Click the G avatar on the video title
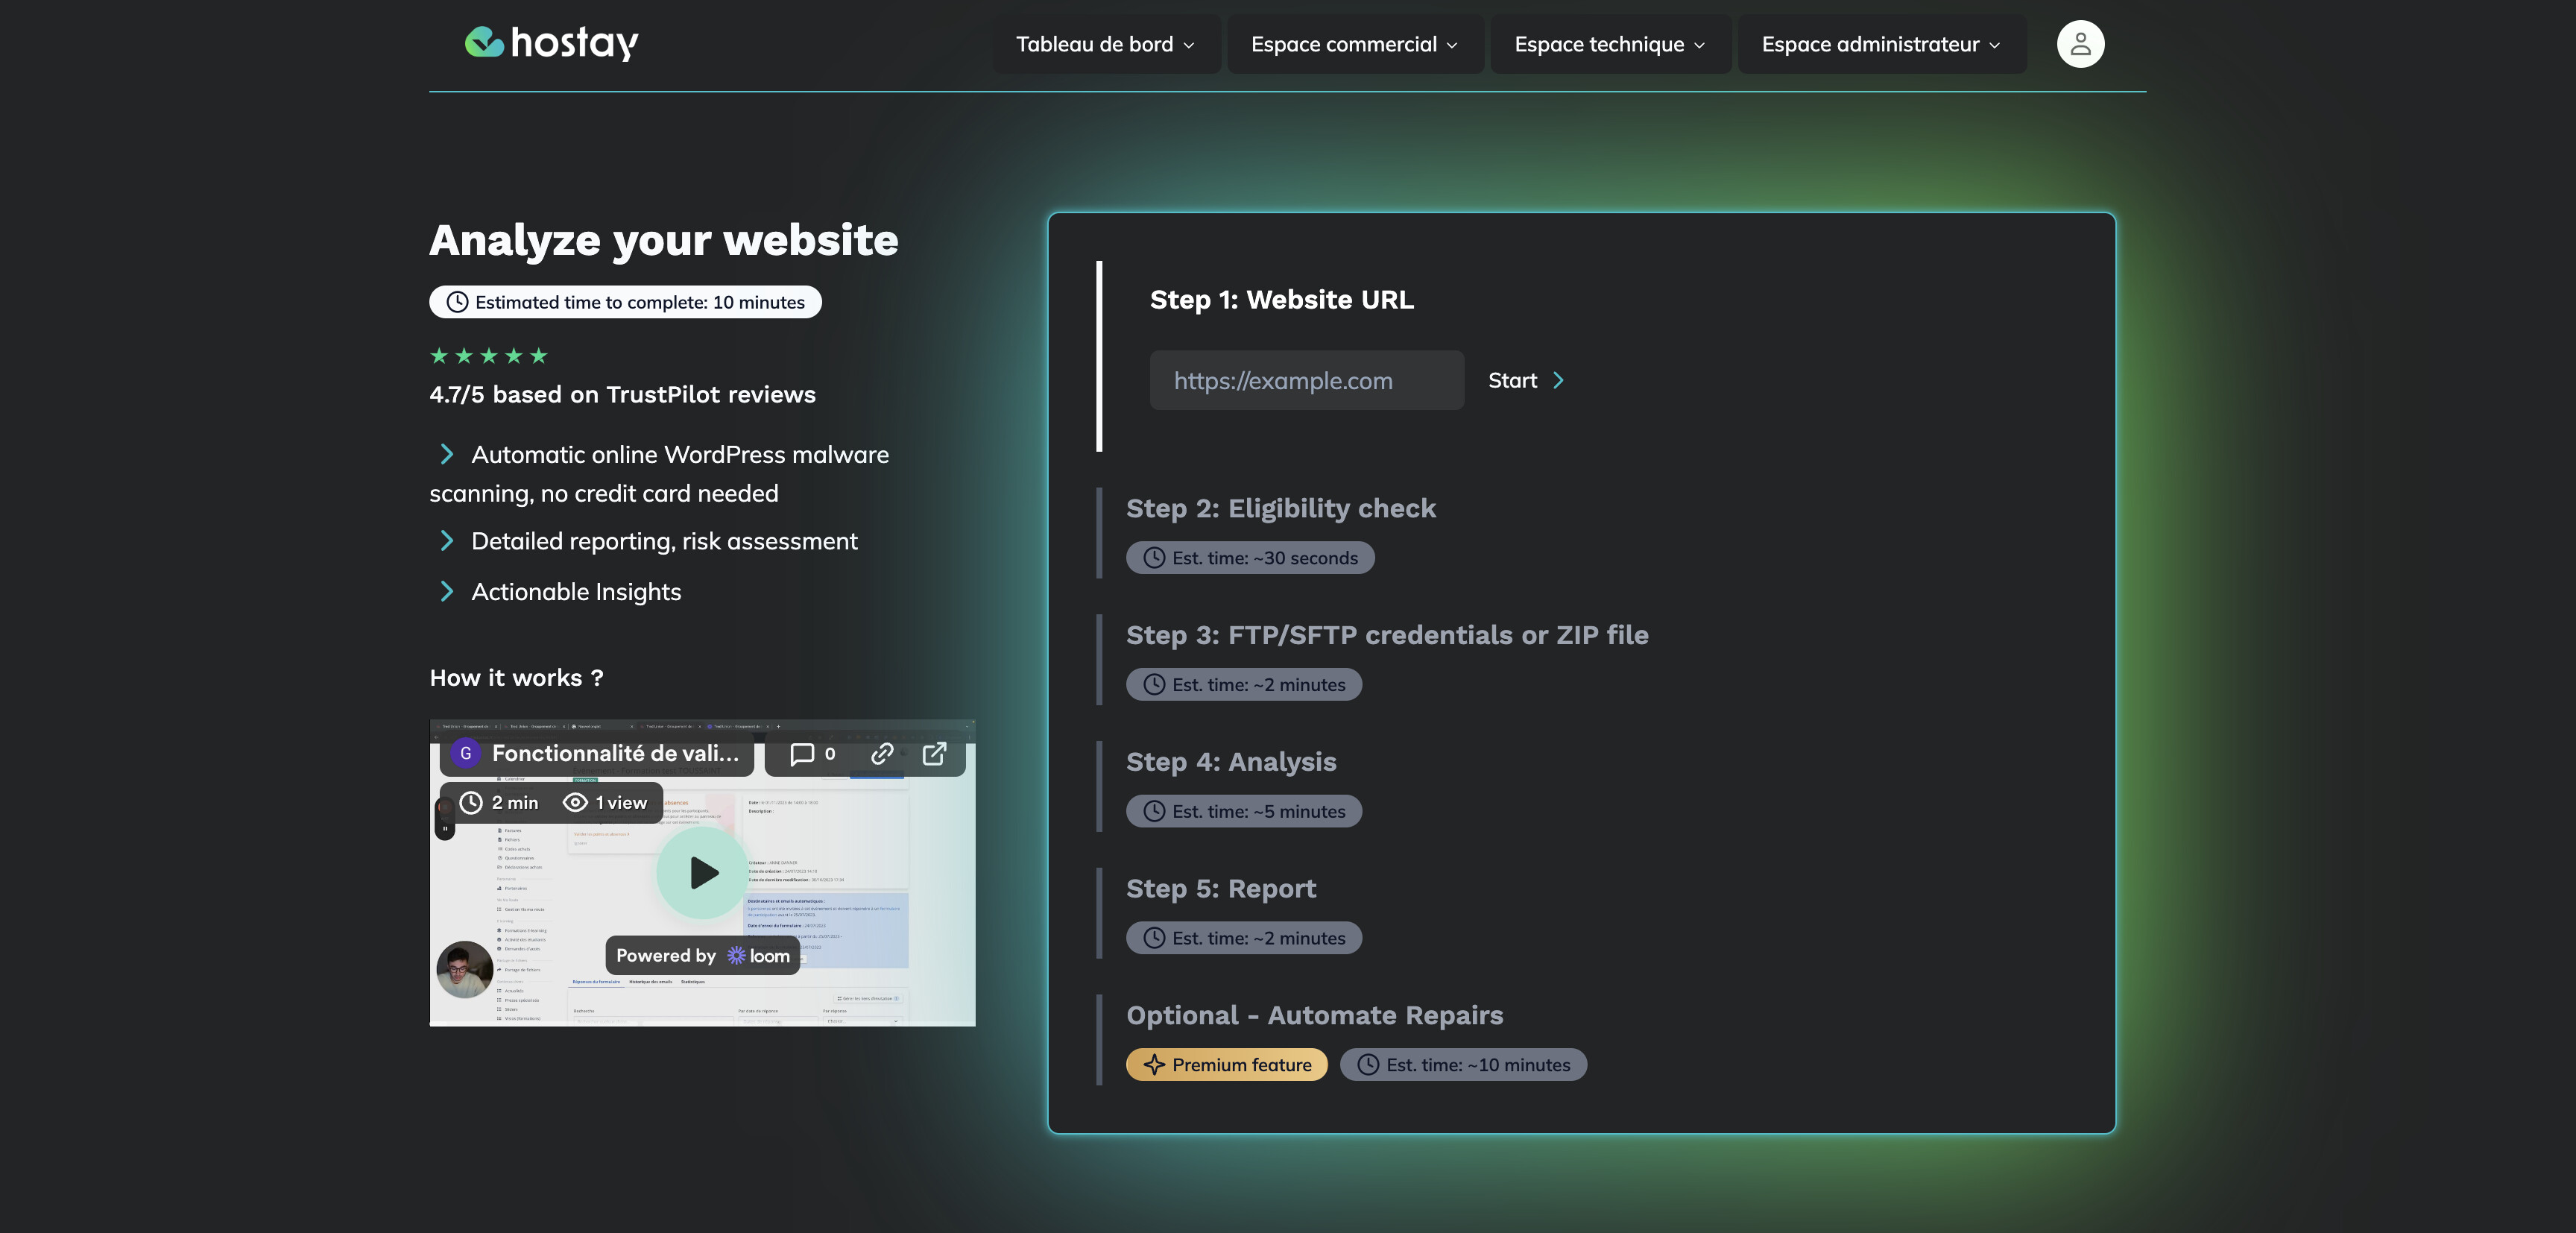Viewport: 2576px width, 1233px height. [466, 754]
